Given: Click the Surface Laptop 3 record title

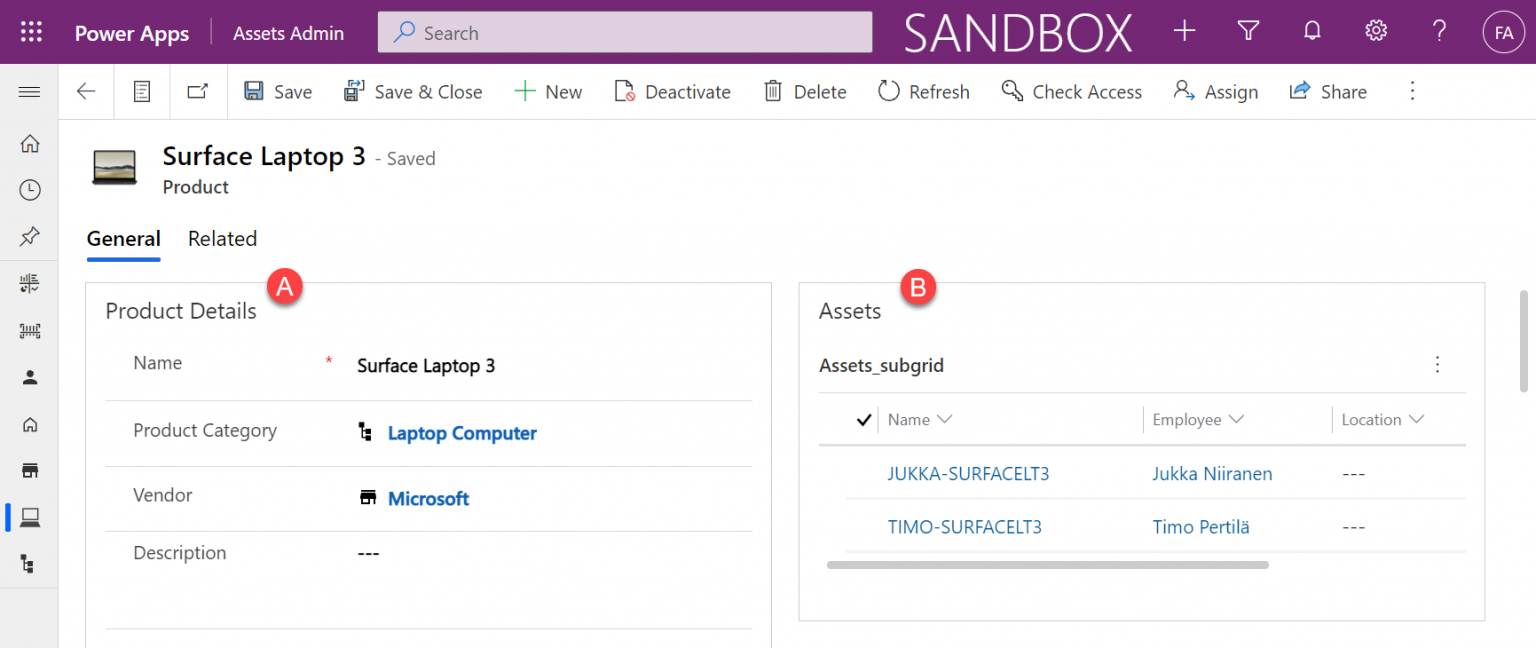Looking at the screenshot, I should pos(264,157).
